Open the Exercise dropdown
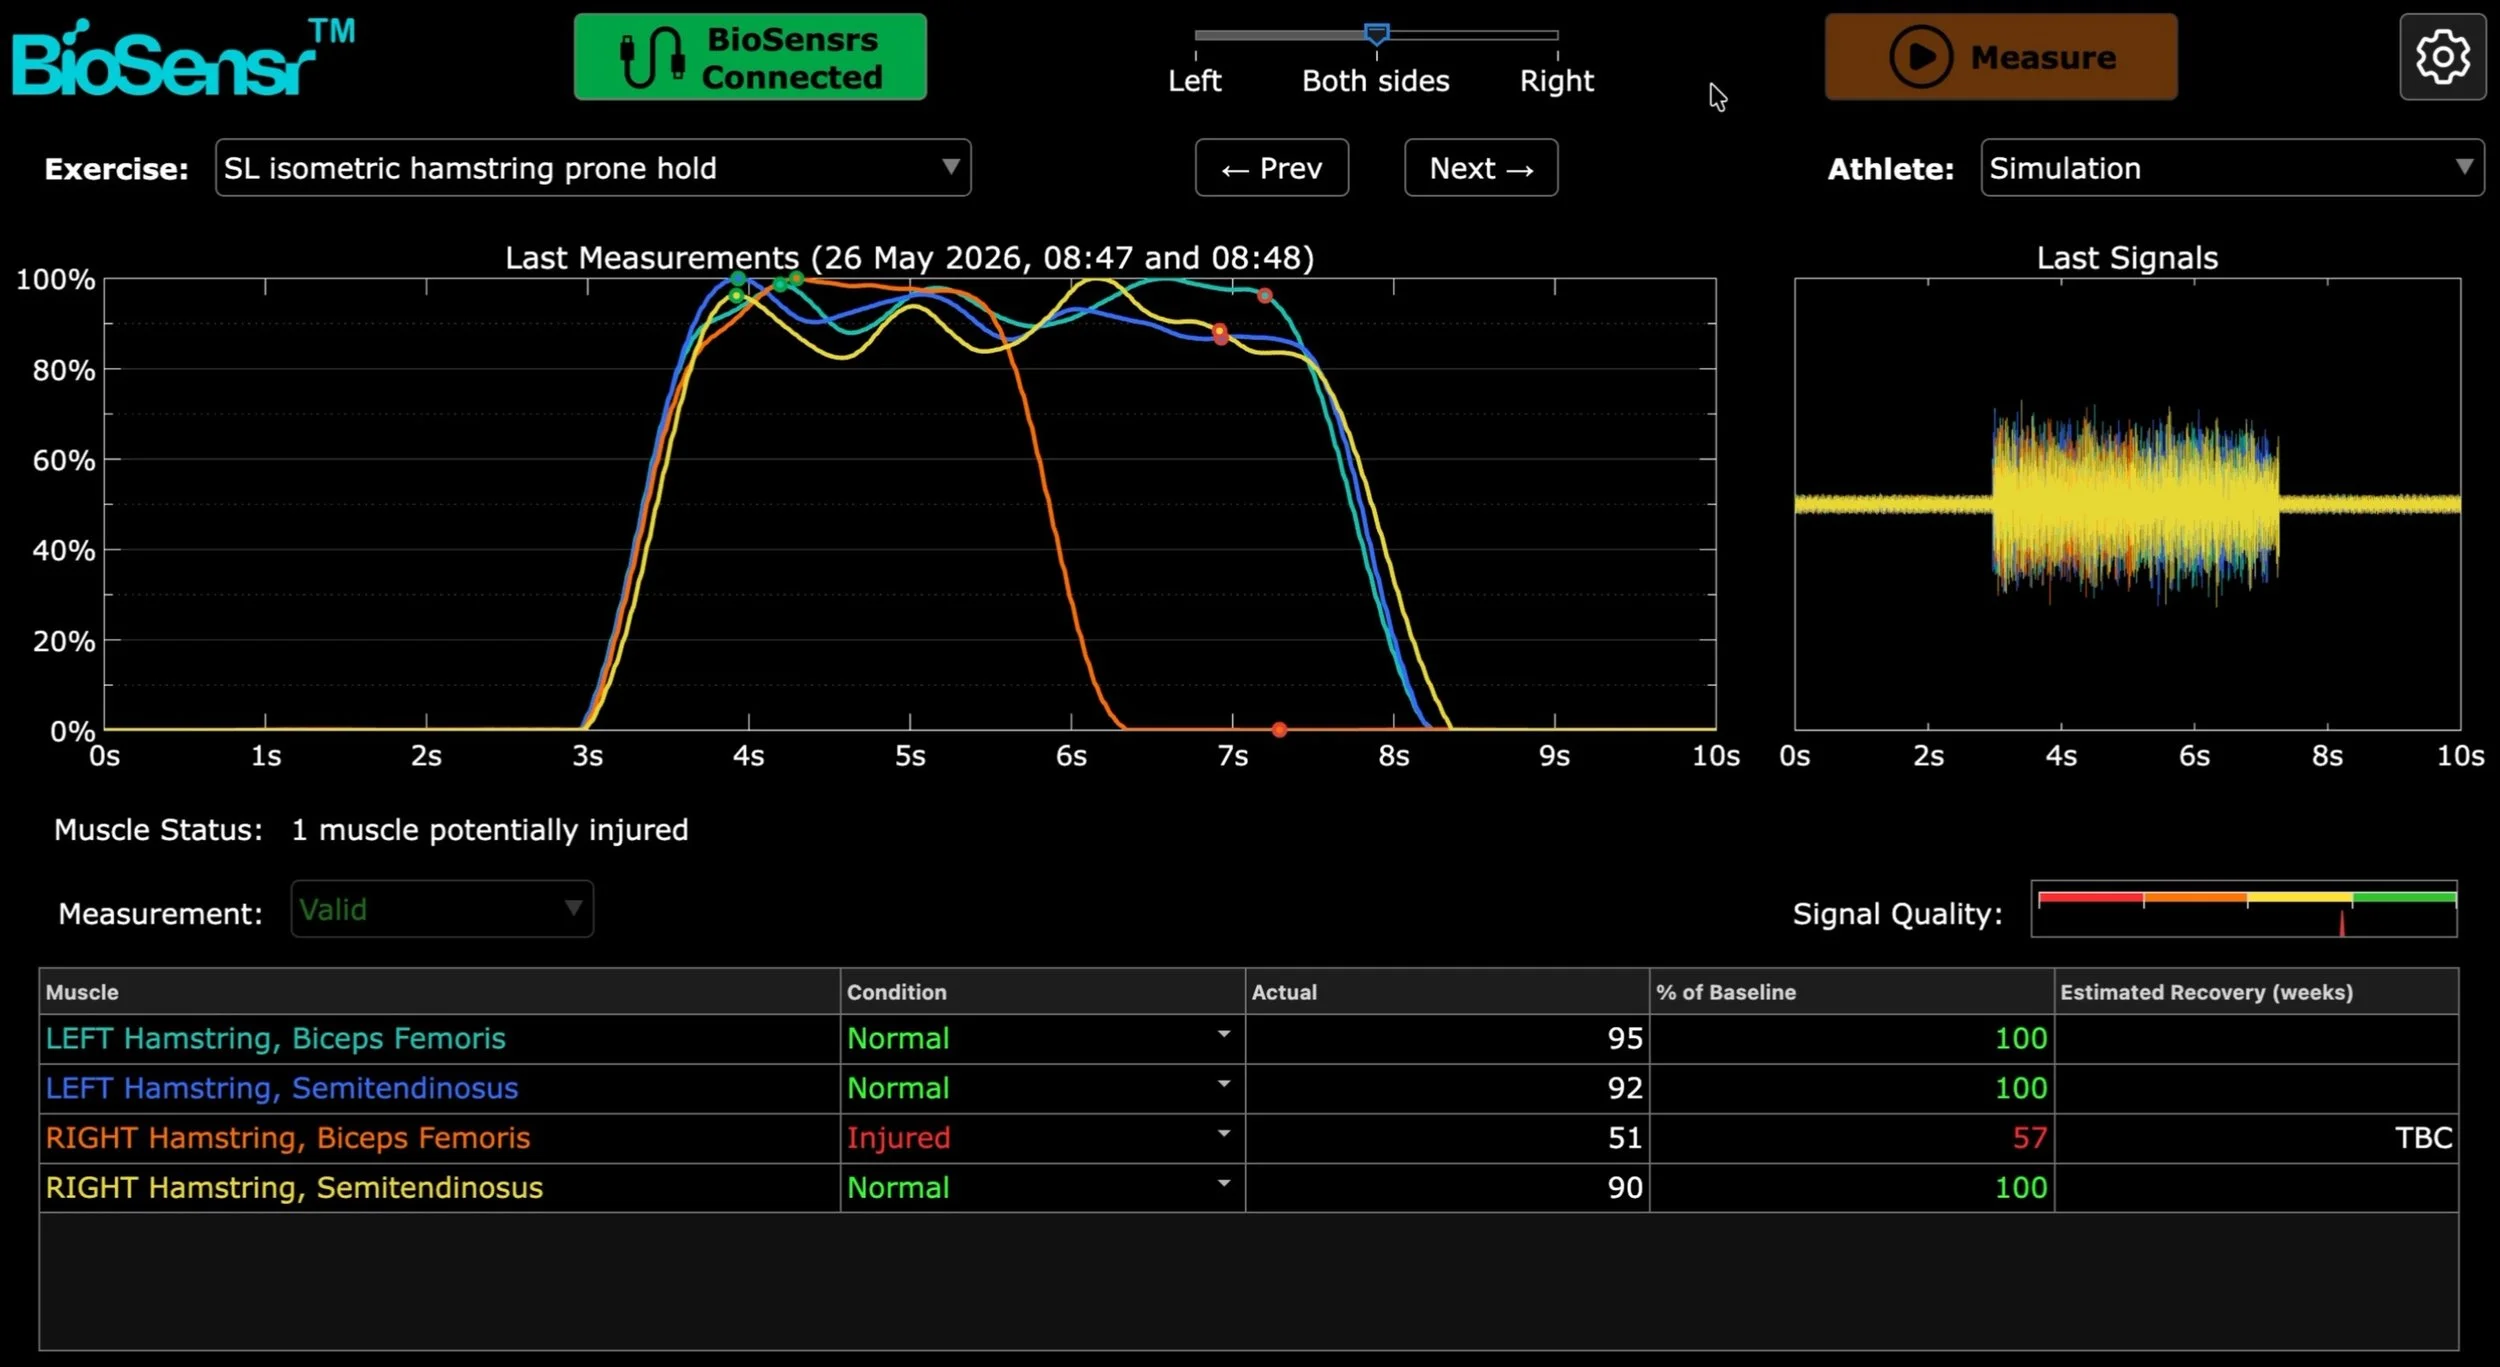The width and height of the screenshot is (2500, 1367). click(x=593, y=168)
